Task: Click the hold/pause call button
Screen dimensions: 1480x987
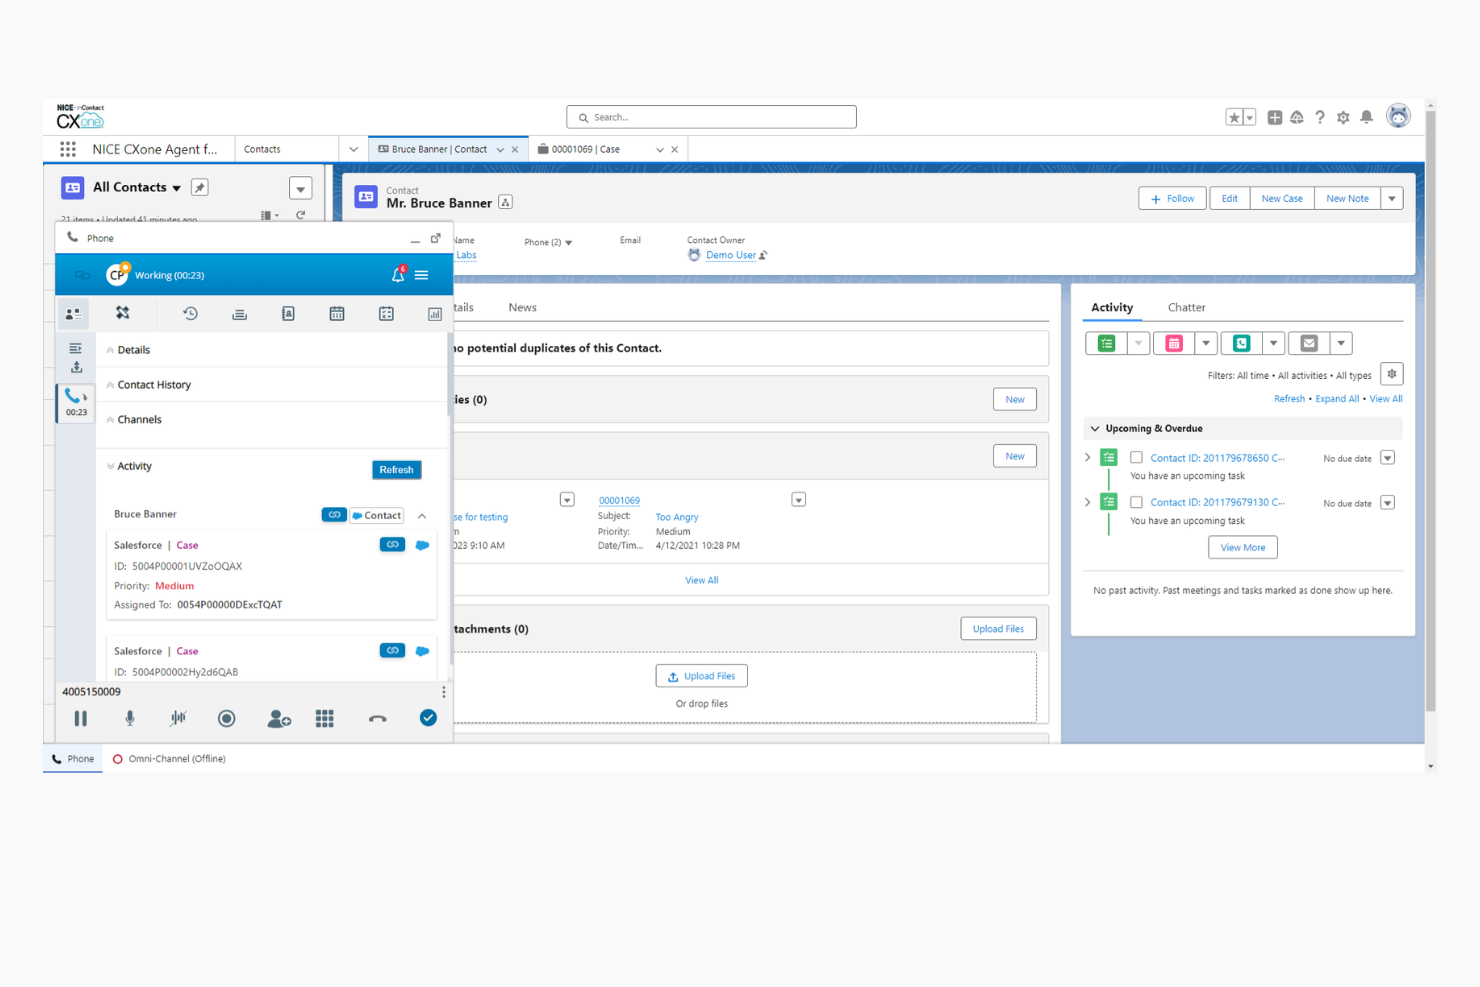Action: tap(81, 718)
